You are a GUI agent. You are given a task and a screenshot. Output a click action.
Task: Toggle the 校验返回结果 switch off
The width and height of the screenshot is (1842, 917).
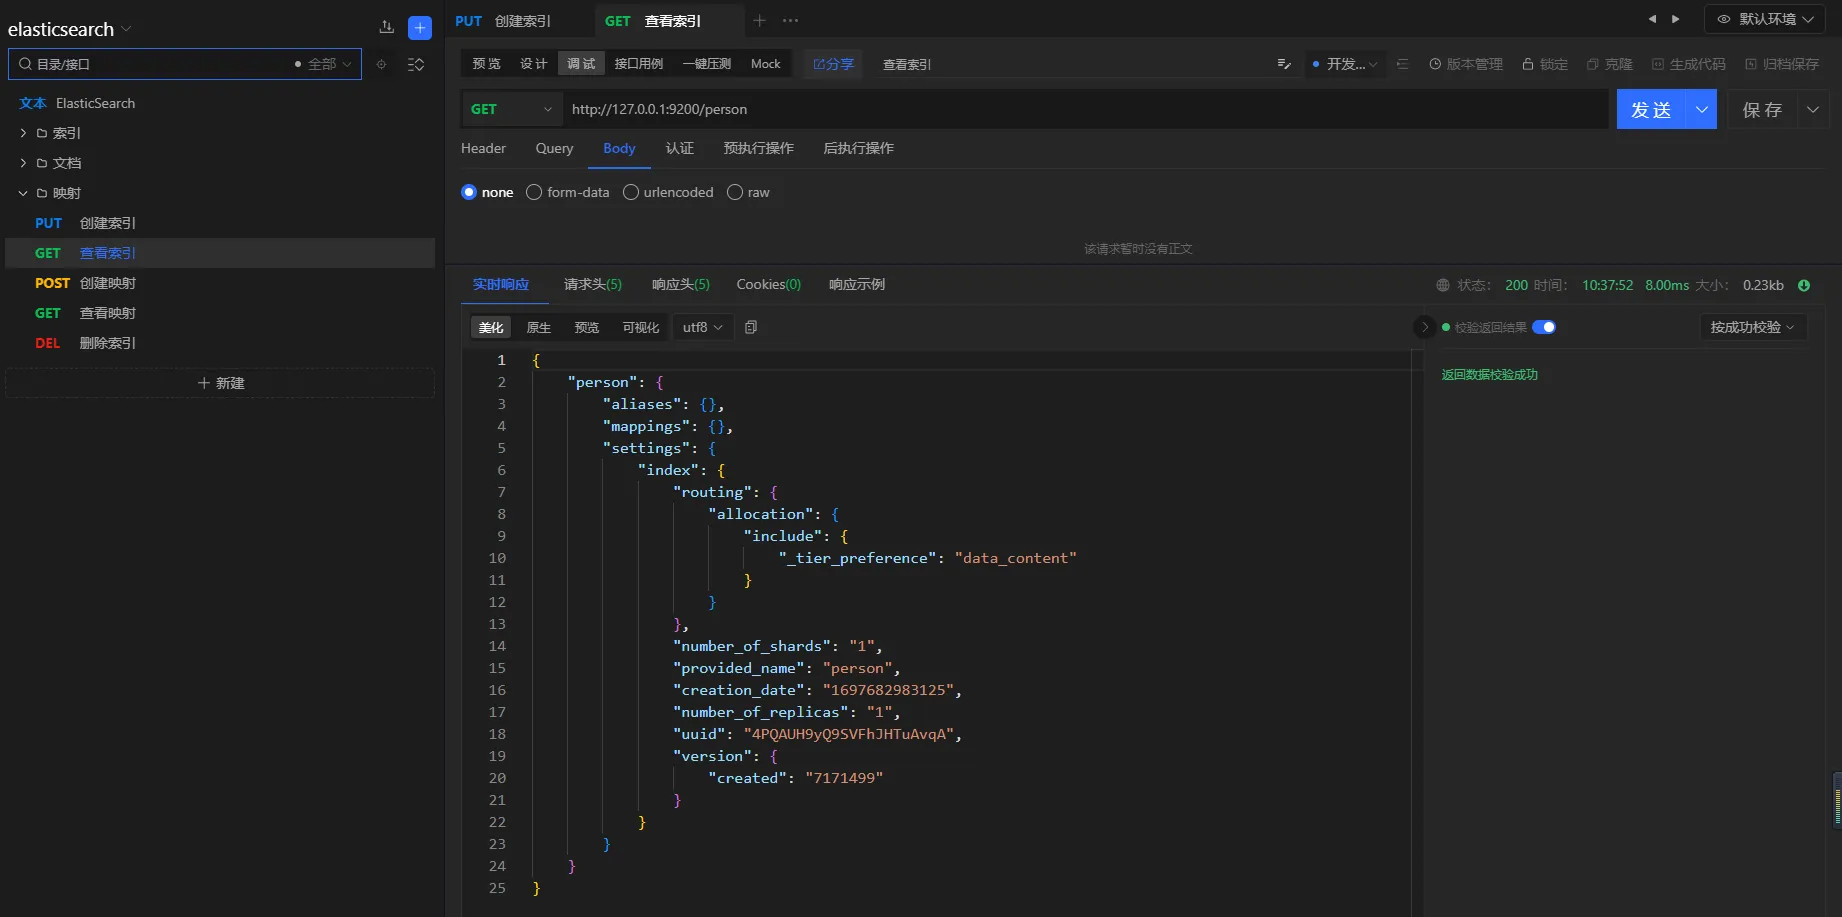[x=1544, y=327]
